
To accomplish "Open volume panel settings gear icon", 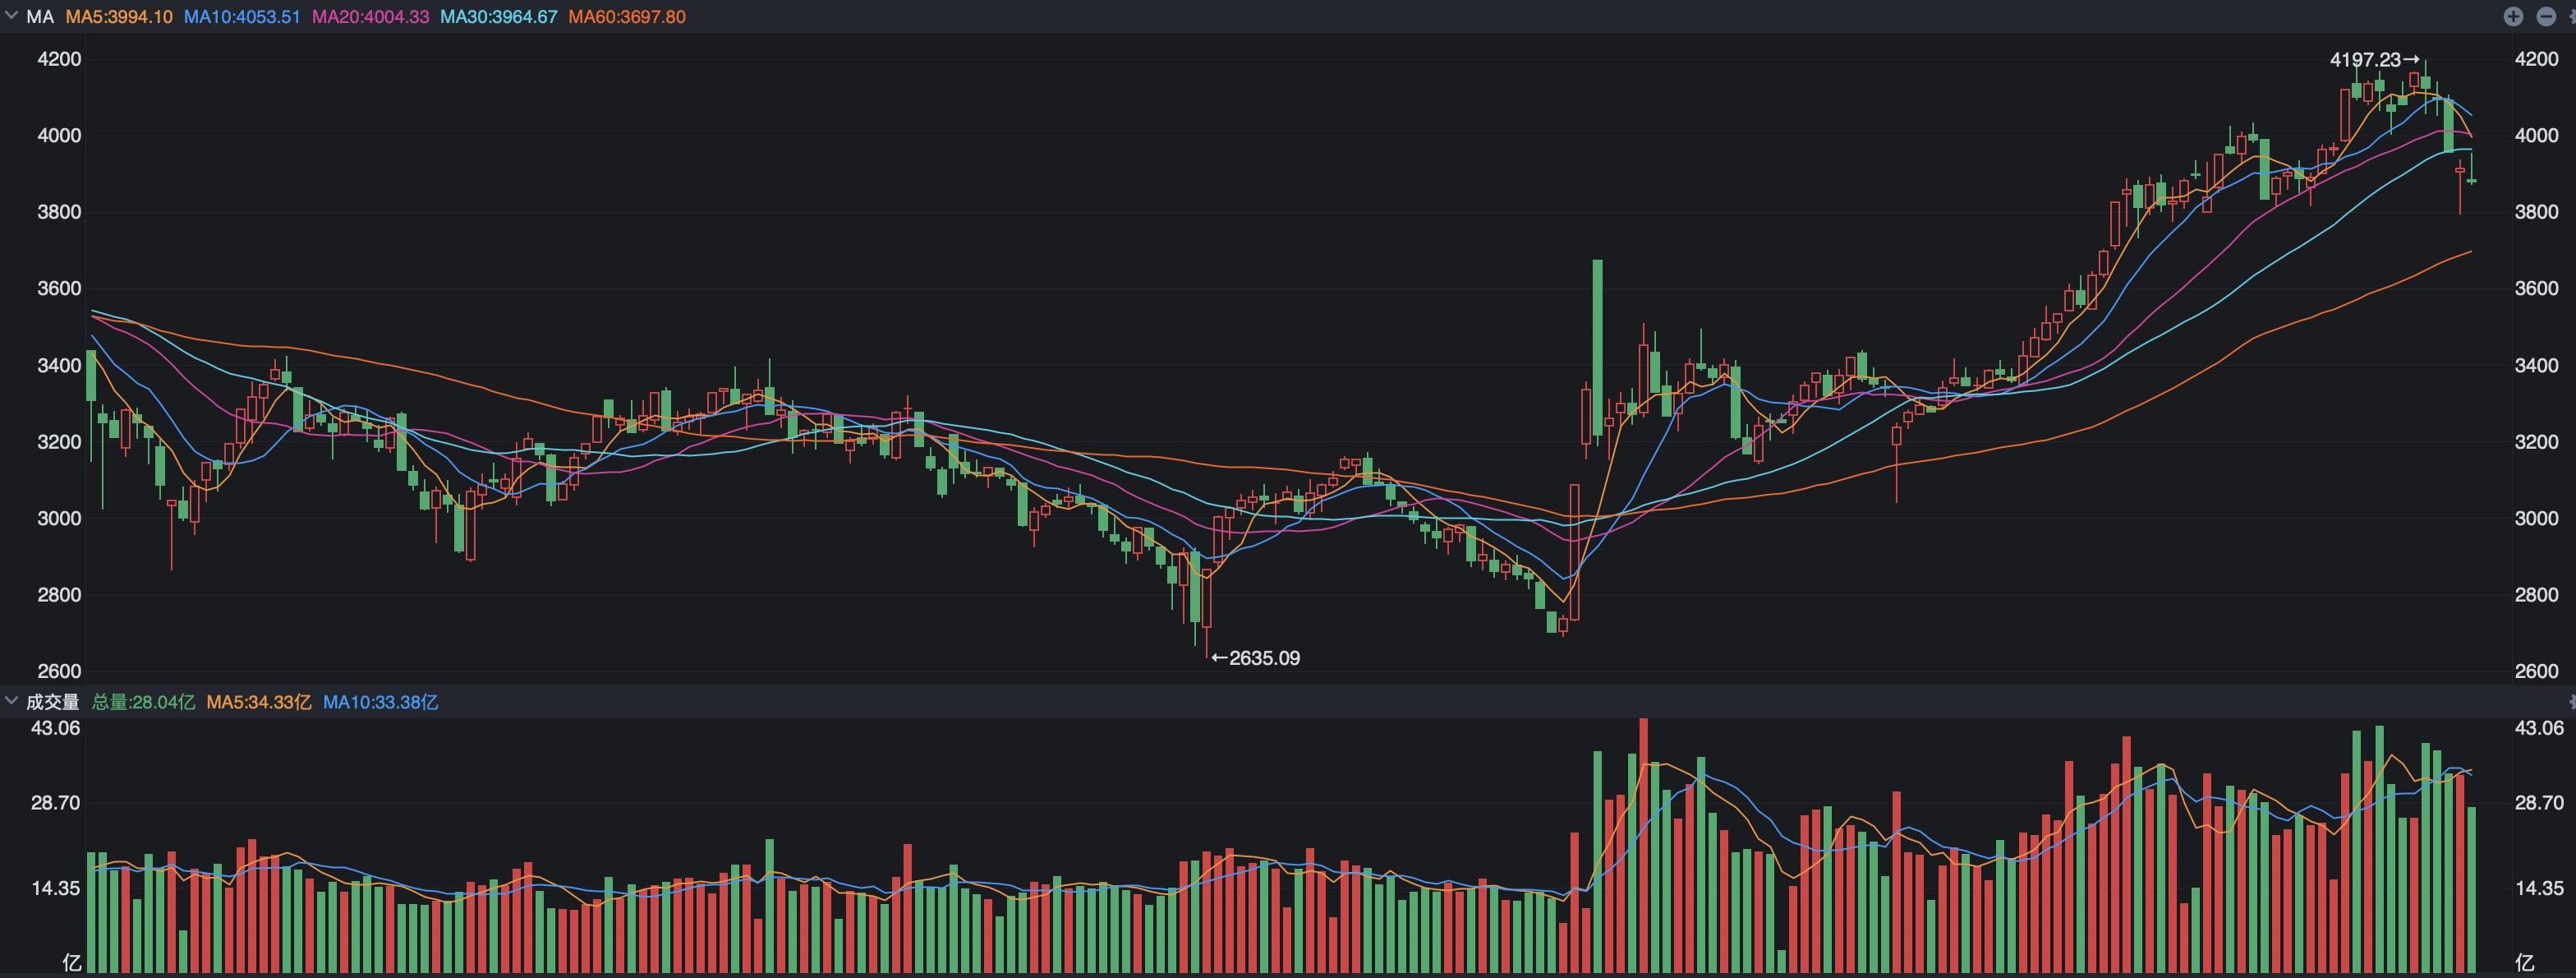I will tap(2572, 702).
